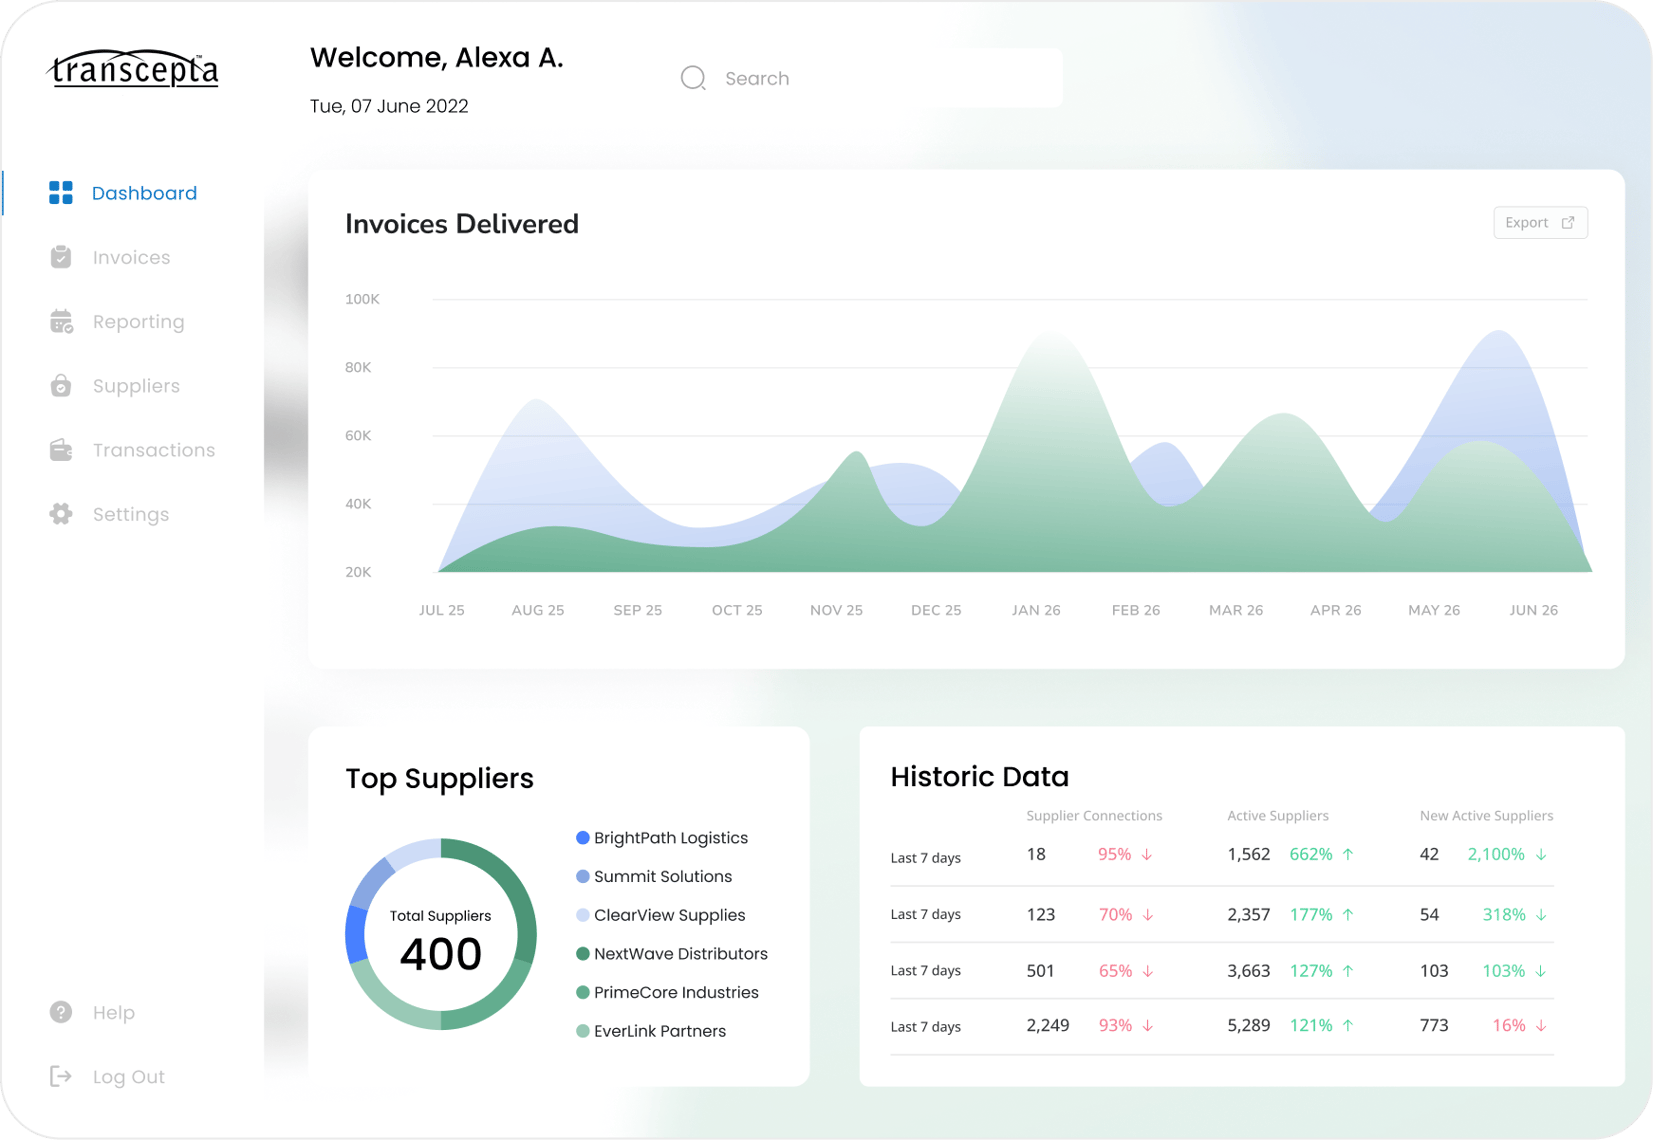This screenshot has width=1653, height=1140.
Task: Click the NextWave Distributors swatch
Action: click(x=582, y=953)
